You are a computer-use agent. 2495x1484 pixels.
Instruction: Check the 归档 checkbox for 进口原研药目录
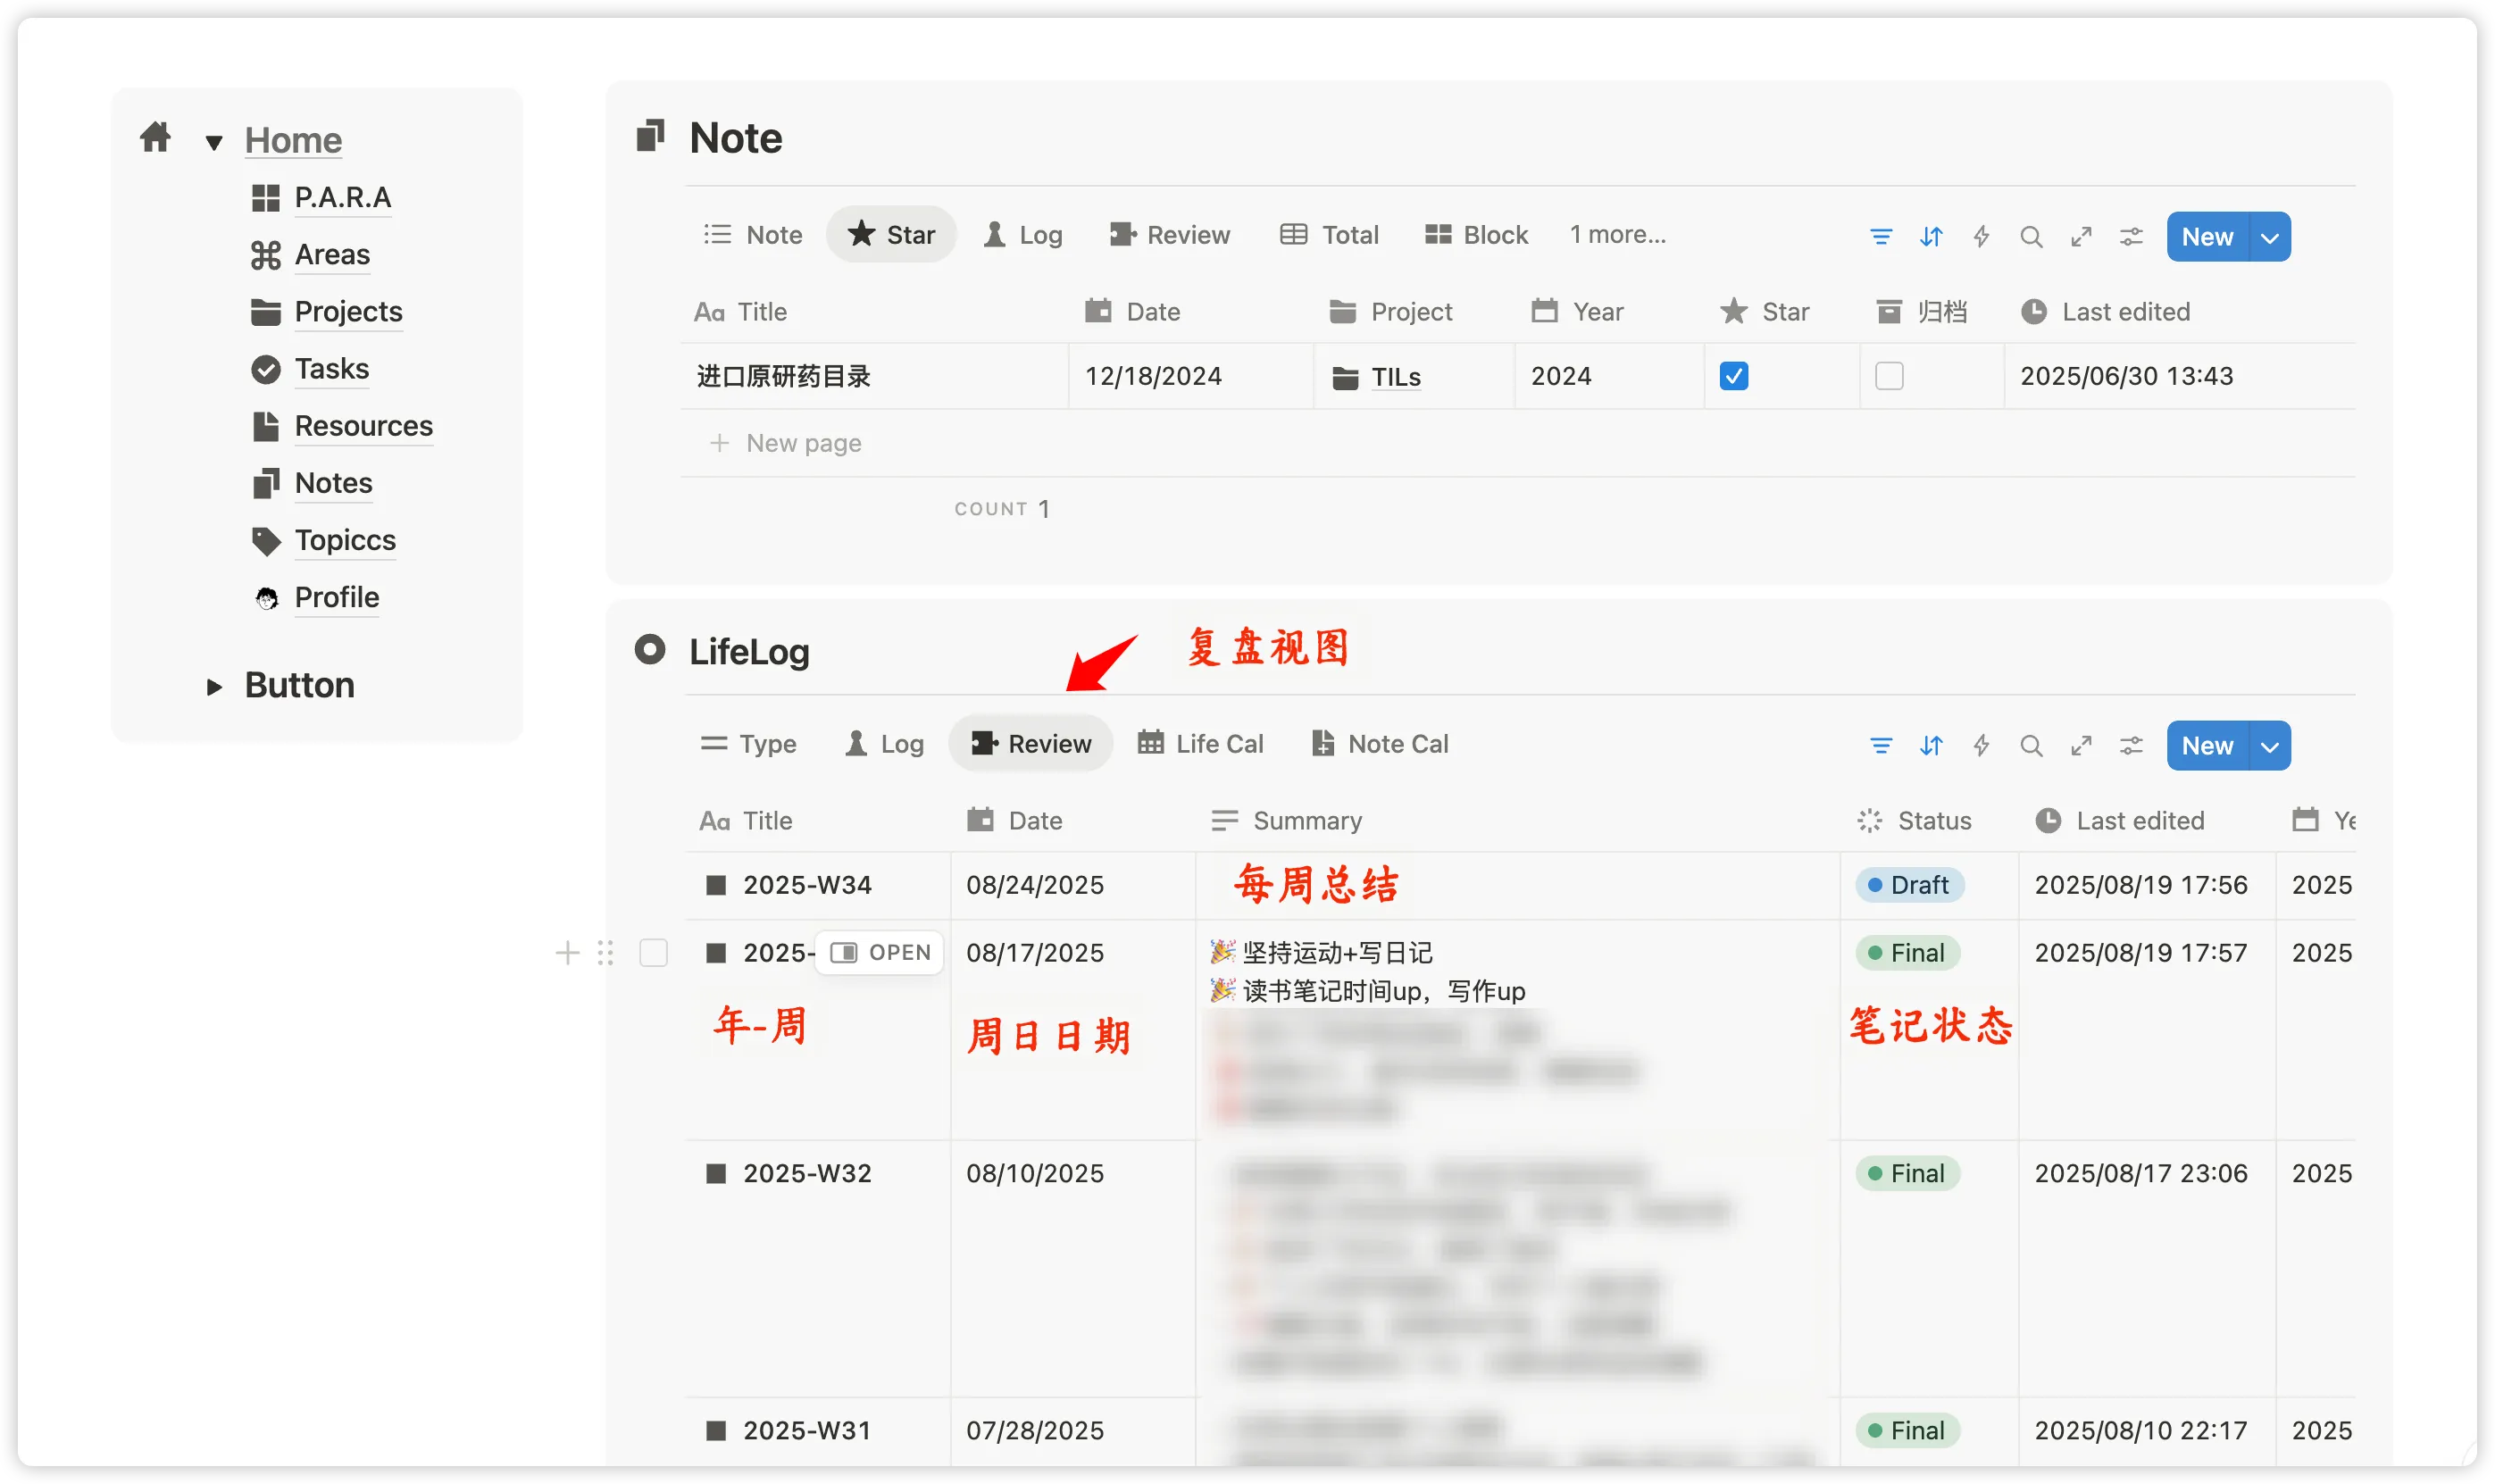tap(1889, 376)
